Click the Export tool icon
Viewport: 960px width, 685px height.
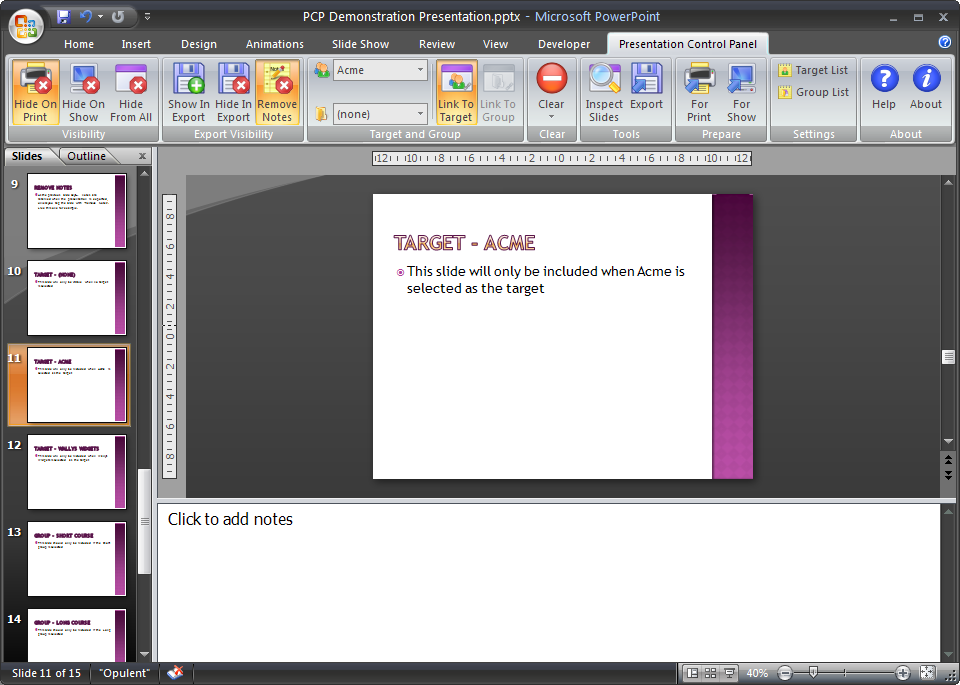[647, 86]
